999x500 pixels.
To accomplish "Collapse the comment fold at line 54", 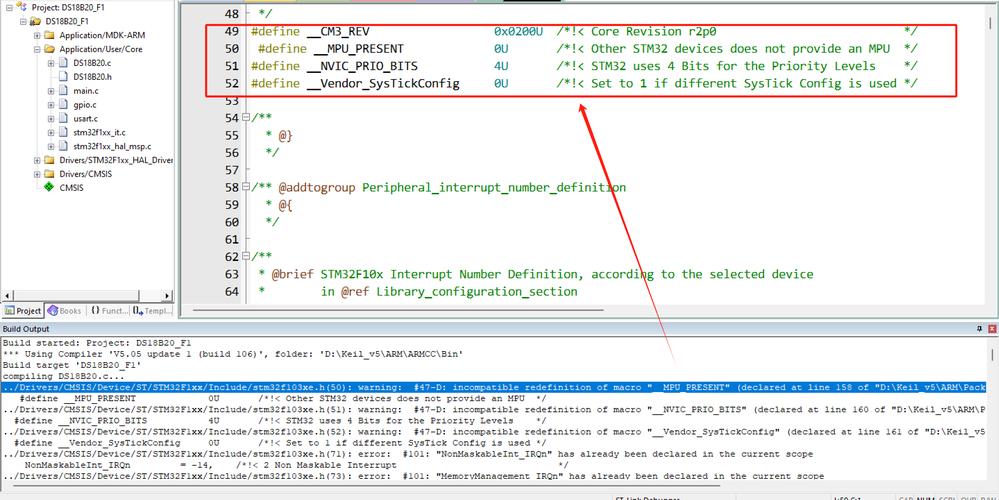I will (x=246, y=118).
